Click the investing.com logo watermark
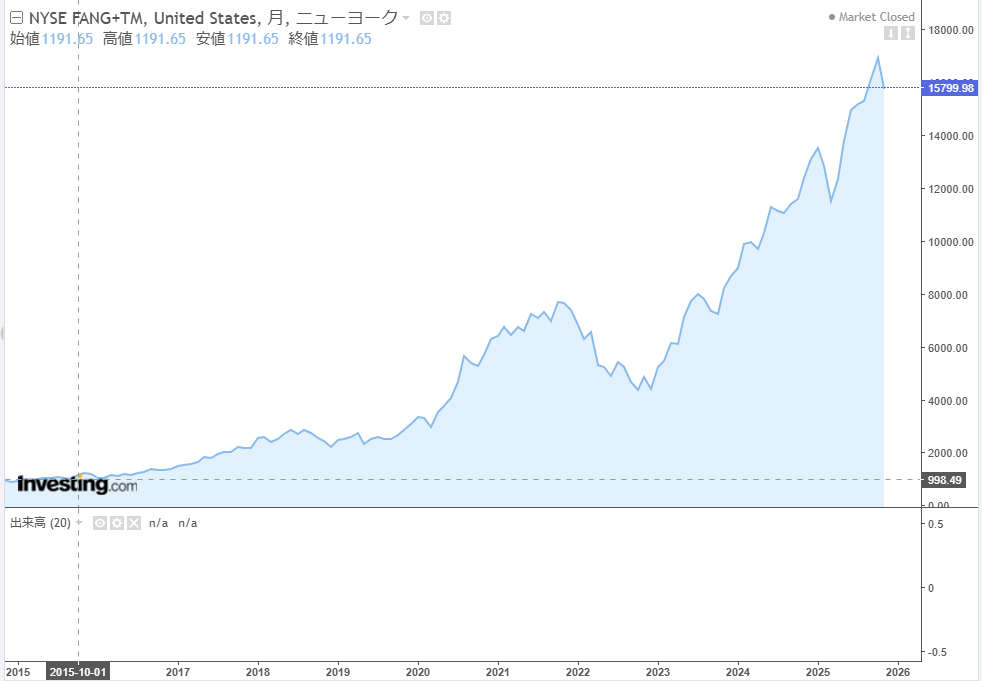Viewport: 982px width, 681px height. (x=77, y=485)
